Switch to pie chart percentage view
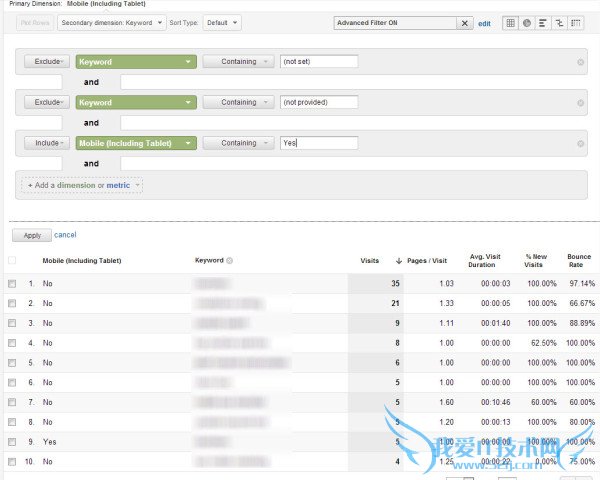Viewport: 600px width, 480px height. (x=527, y=23)
